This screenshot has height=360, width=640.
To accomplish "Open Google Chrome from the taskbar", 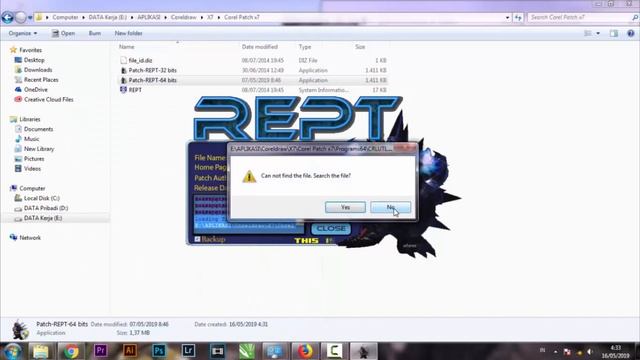I will point(71,351).
